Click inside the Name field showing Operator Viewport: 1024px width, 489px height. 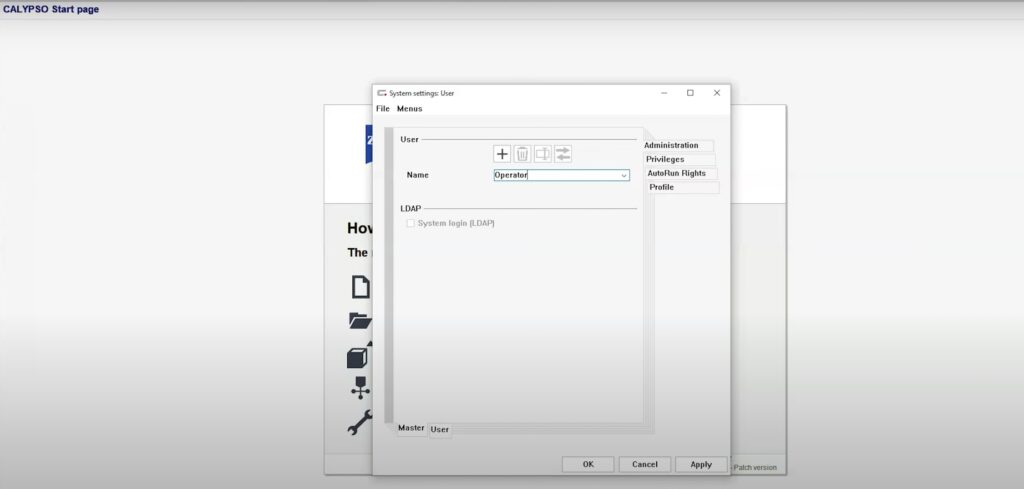coord(555,175)
